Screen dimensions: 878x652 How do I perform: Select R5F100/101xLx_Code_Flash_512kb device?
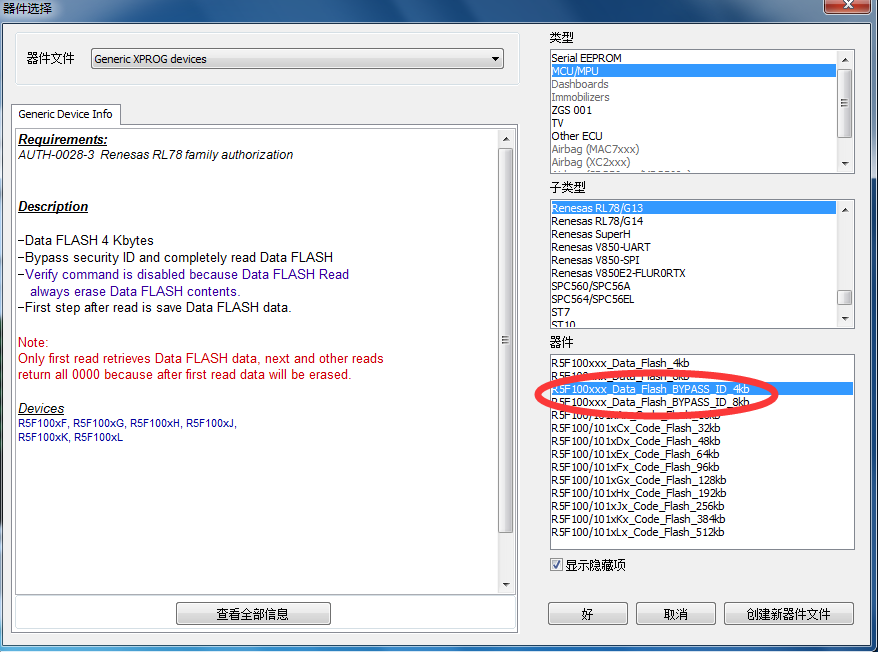(x=637, y=532)
